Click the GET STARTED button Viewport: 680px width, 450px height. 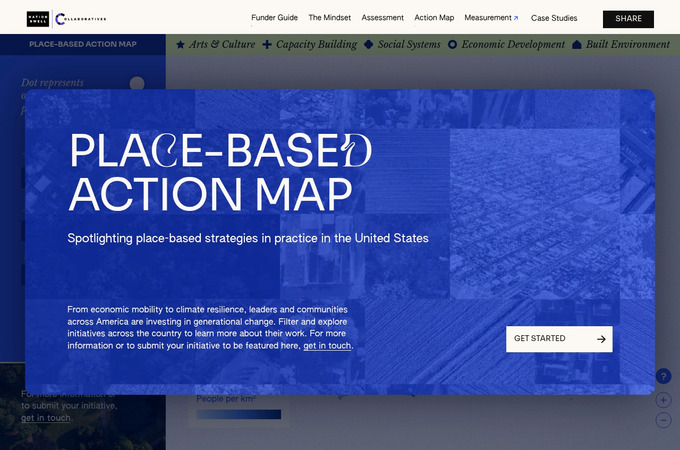[559, 339]
